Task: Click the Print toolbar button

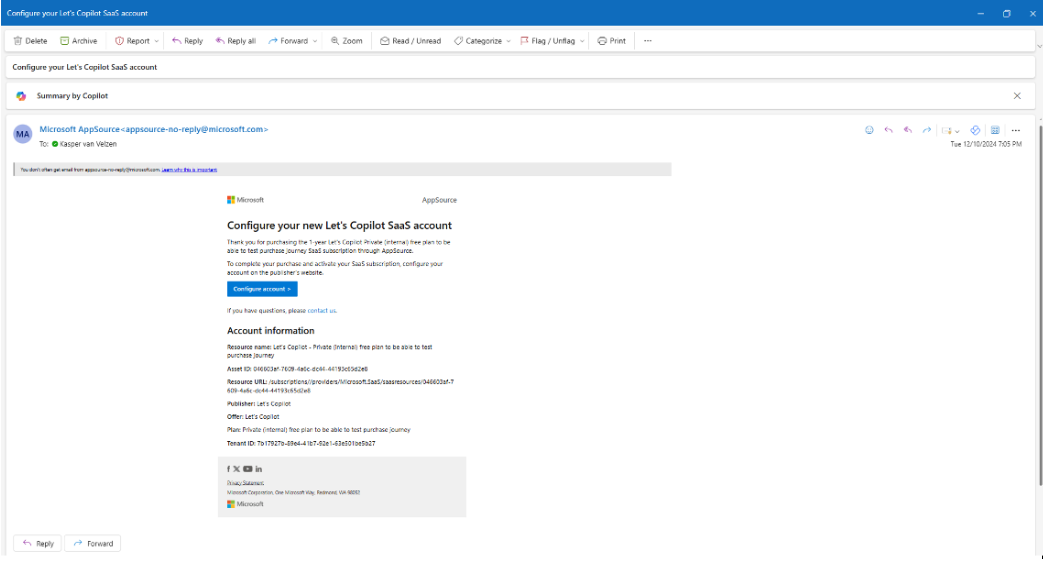Action: [x=611, y=41]
